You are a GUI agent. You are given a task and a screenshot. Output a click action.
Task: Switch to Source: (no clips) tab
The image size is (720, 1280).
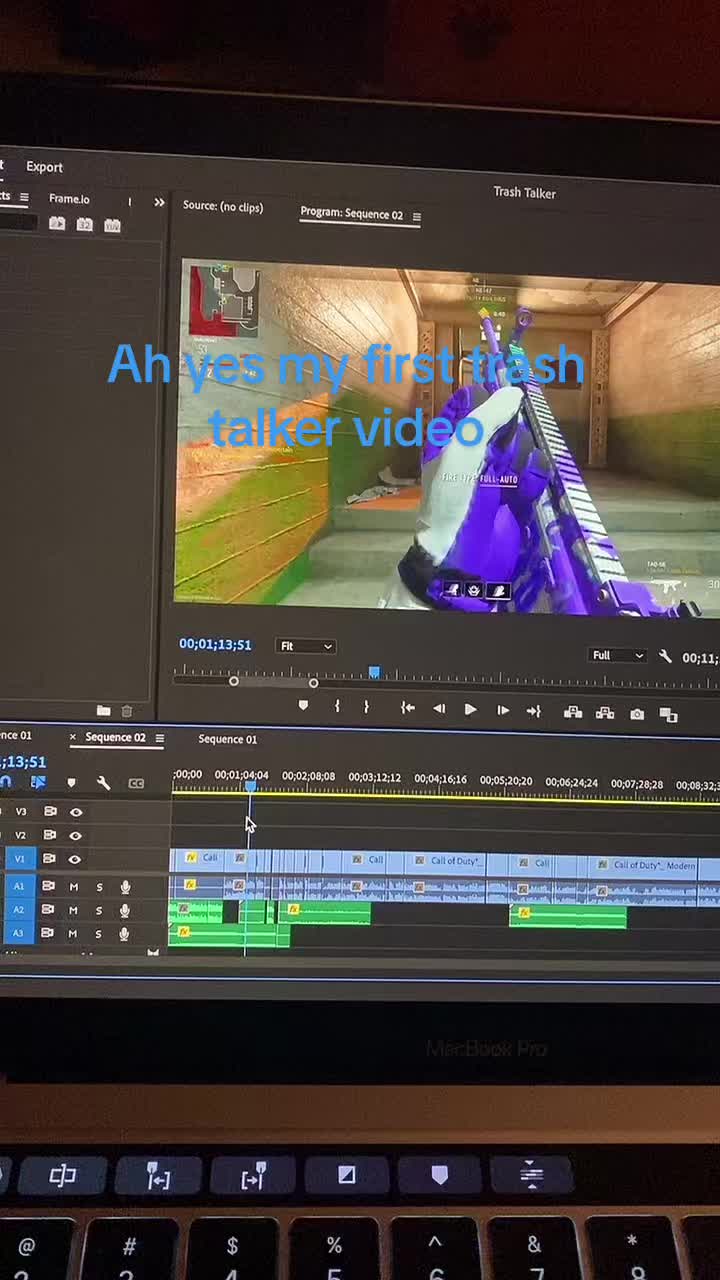point(223,207)
